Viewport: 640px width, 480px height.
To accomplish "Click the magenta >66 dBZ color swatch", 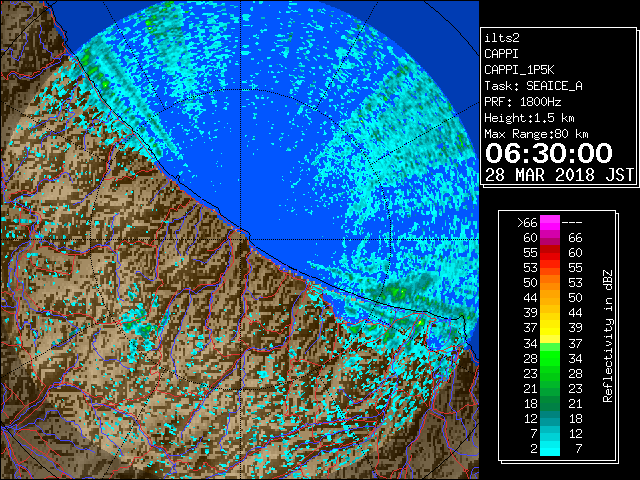I will pos(550,223).
